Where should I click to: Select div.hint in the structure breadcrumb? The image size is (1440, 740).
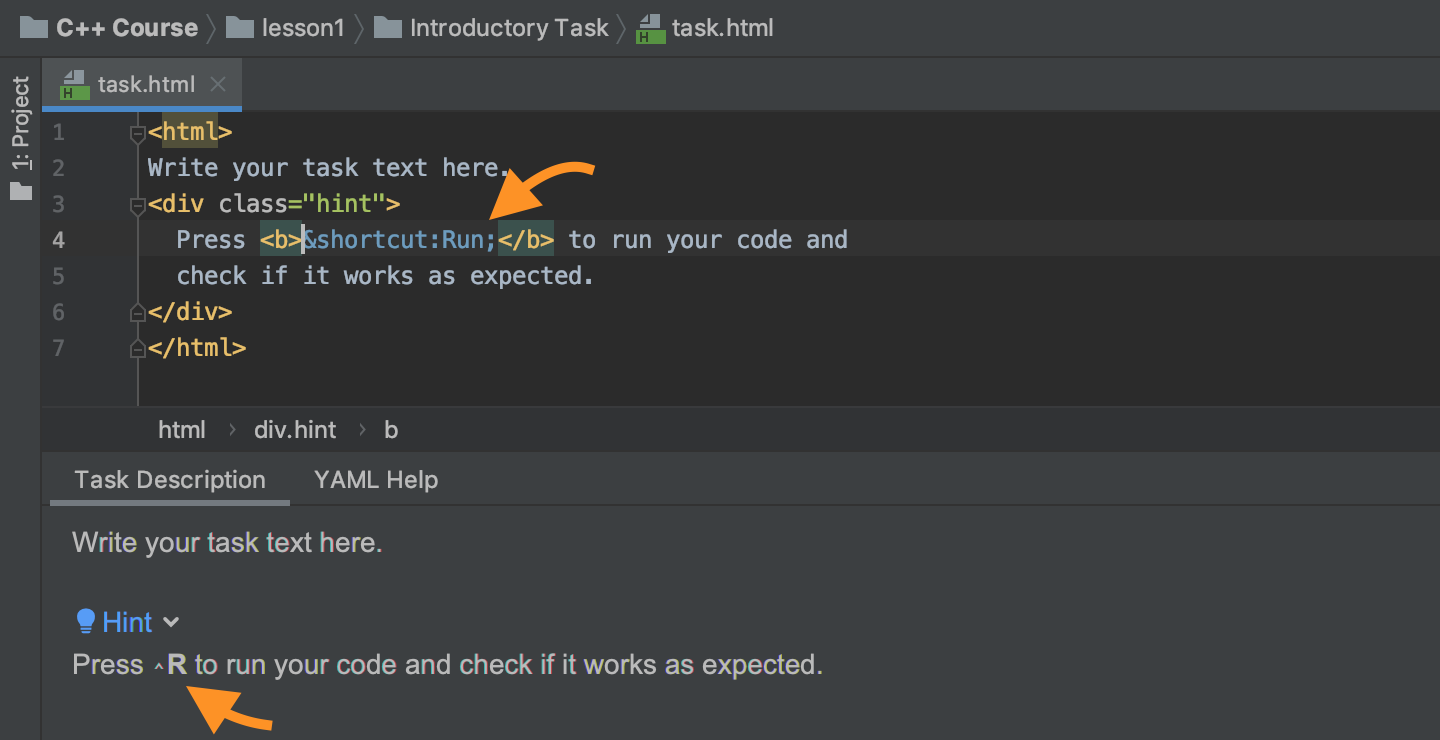(295, 430)
